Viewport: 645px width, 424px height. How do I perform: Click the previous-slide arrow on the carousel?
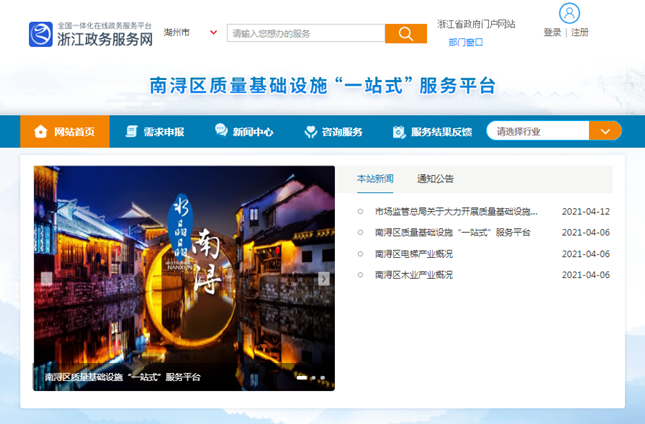(46, 279)
